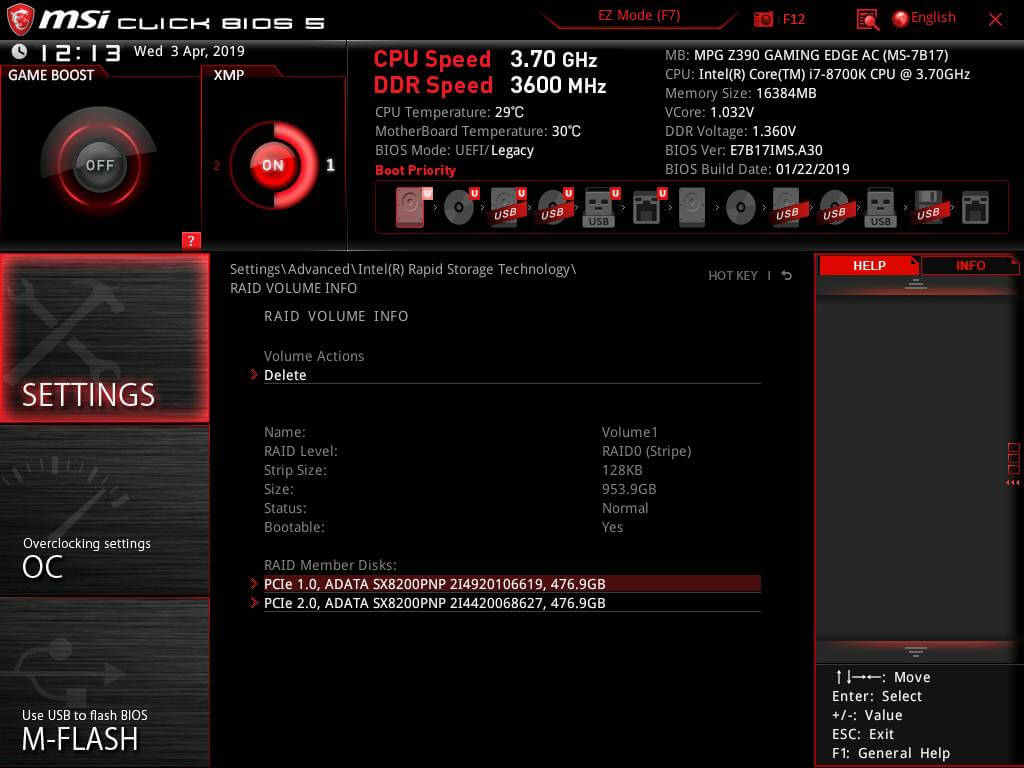Click the F1: General Help hint
The image size is (1024, 768).
click(x=891, y=753)
